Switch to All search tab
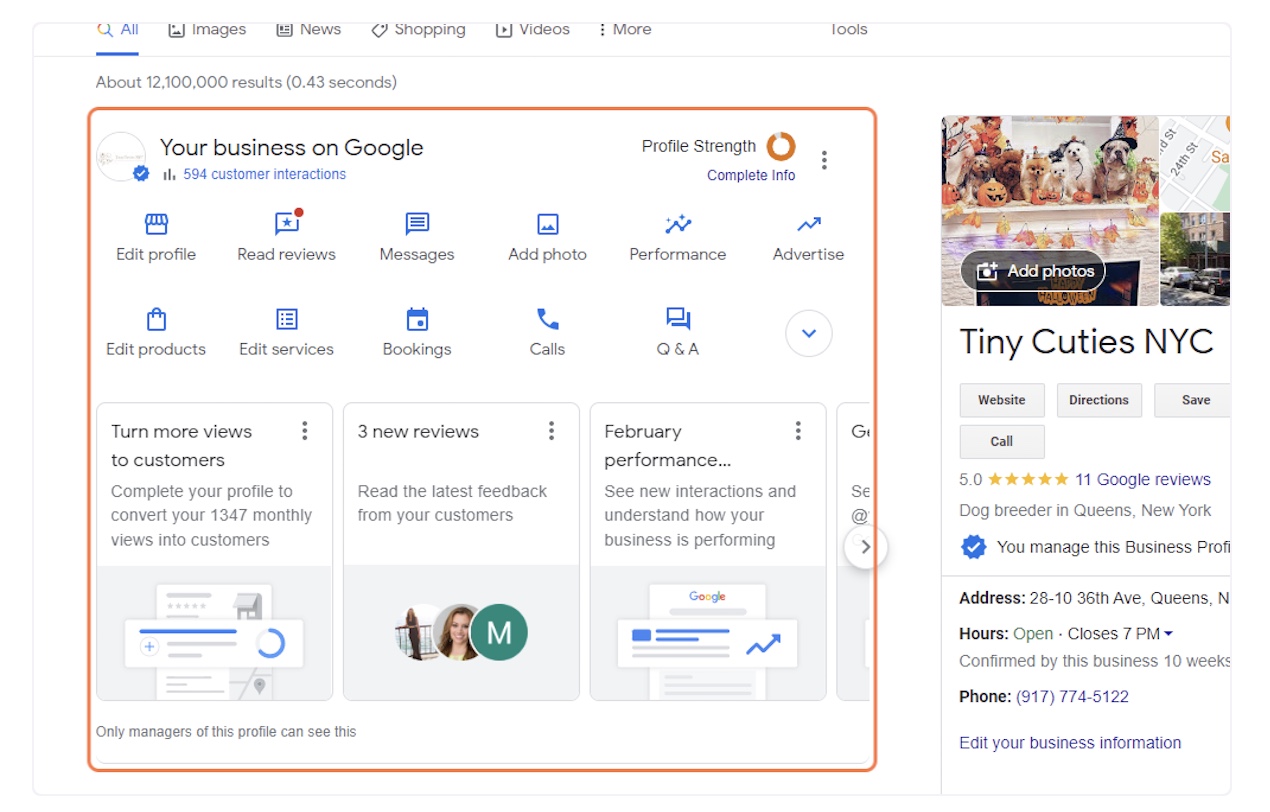The width and height of the screenshot is (1270, 812). (118, 30)
